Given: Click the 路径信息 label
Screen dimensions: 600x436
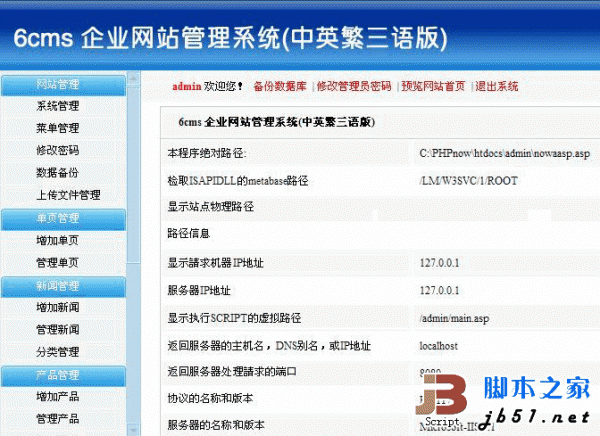Looking at the screenshot, I should (x=188, y=233).
